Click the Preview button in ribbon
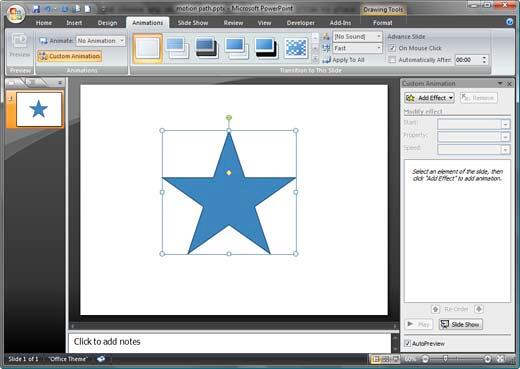 click(x=20, y=46)
